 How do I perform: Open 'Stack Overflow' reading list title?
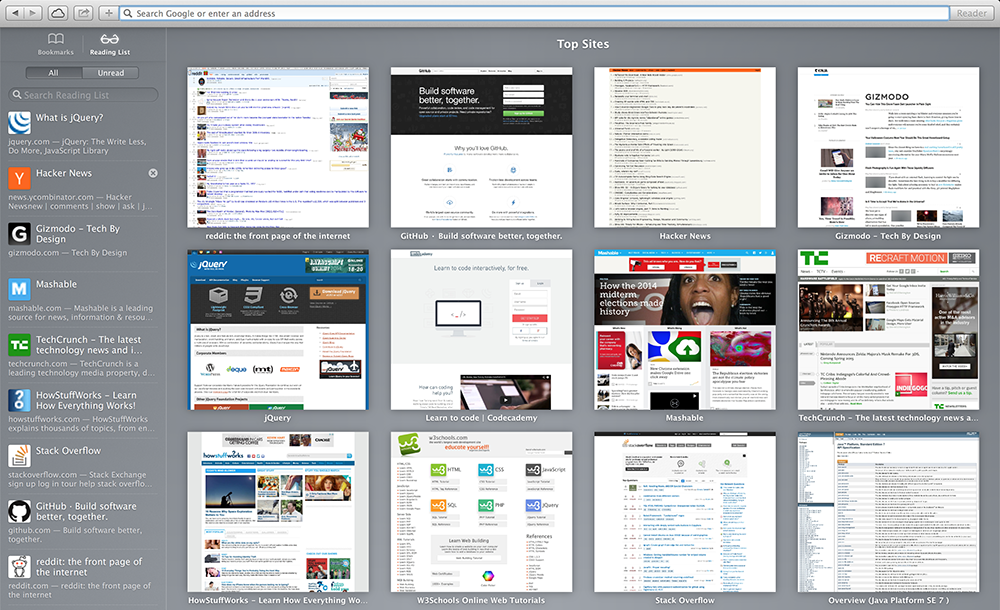coord(68,450)
